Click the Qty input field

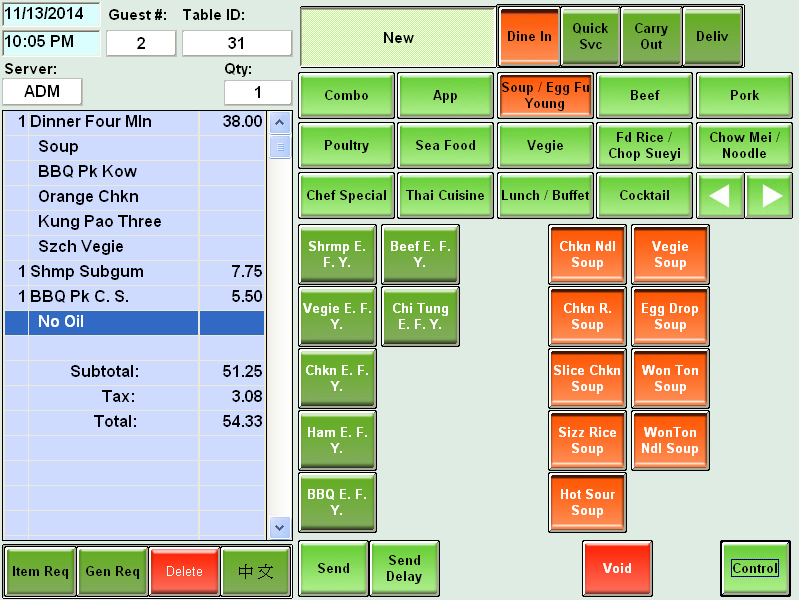coord(257,92)
